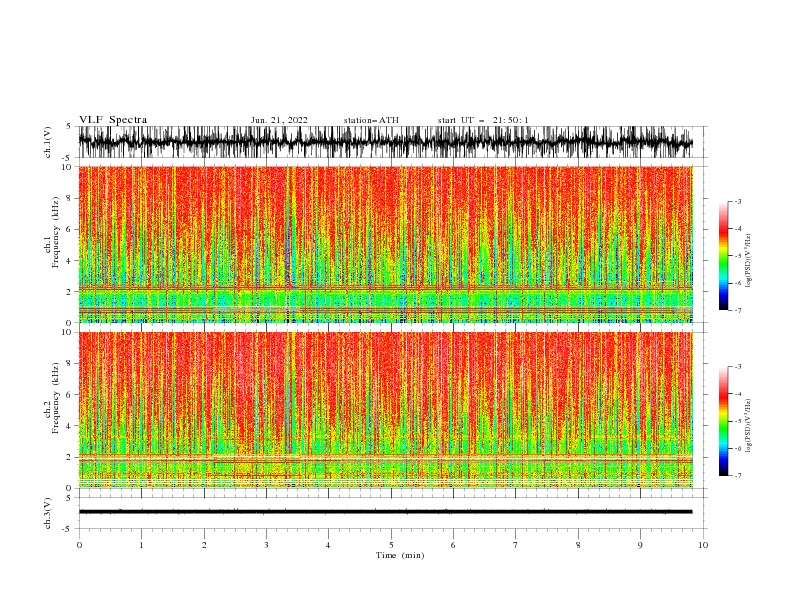792x612 pixels.
Task: Click the "6" frequency tick of ch.2 spectrogram
Action: point(70,395)
